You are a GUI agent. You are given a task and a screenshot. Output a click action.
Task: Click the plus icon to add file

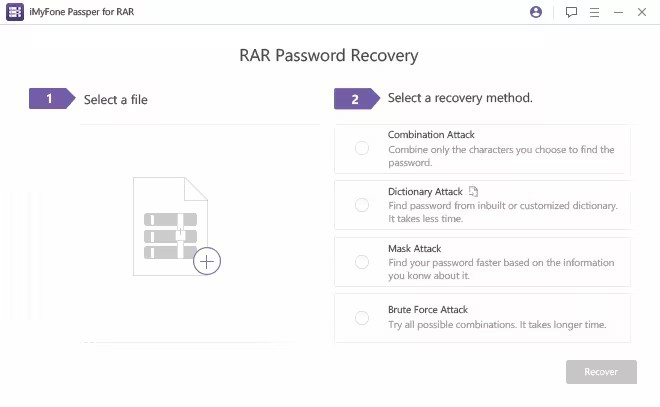point(207,262)
